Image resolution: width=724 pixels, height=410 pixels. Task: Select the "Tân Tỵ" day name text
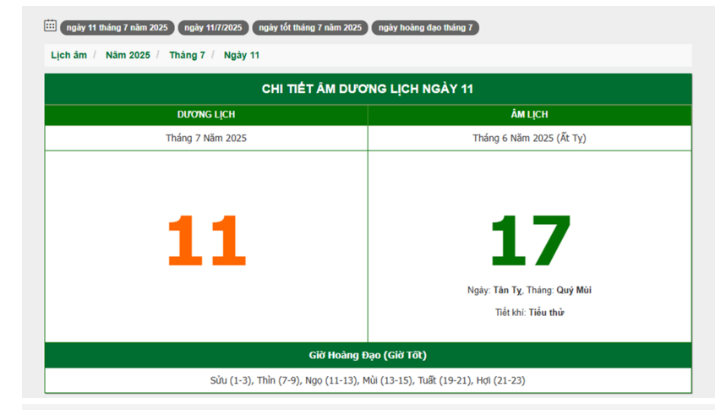point(507,290)
